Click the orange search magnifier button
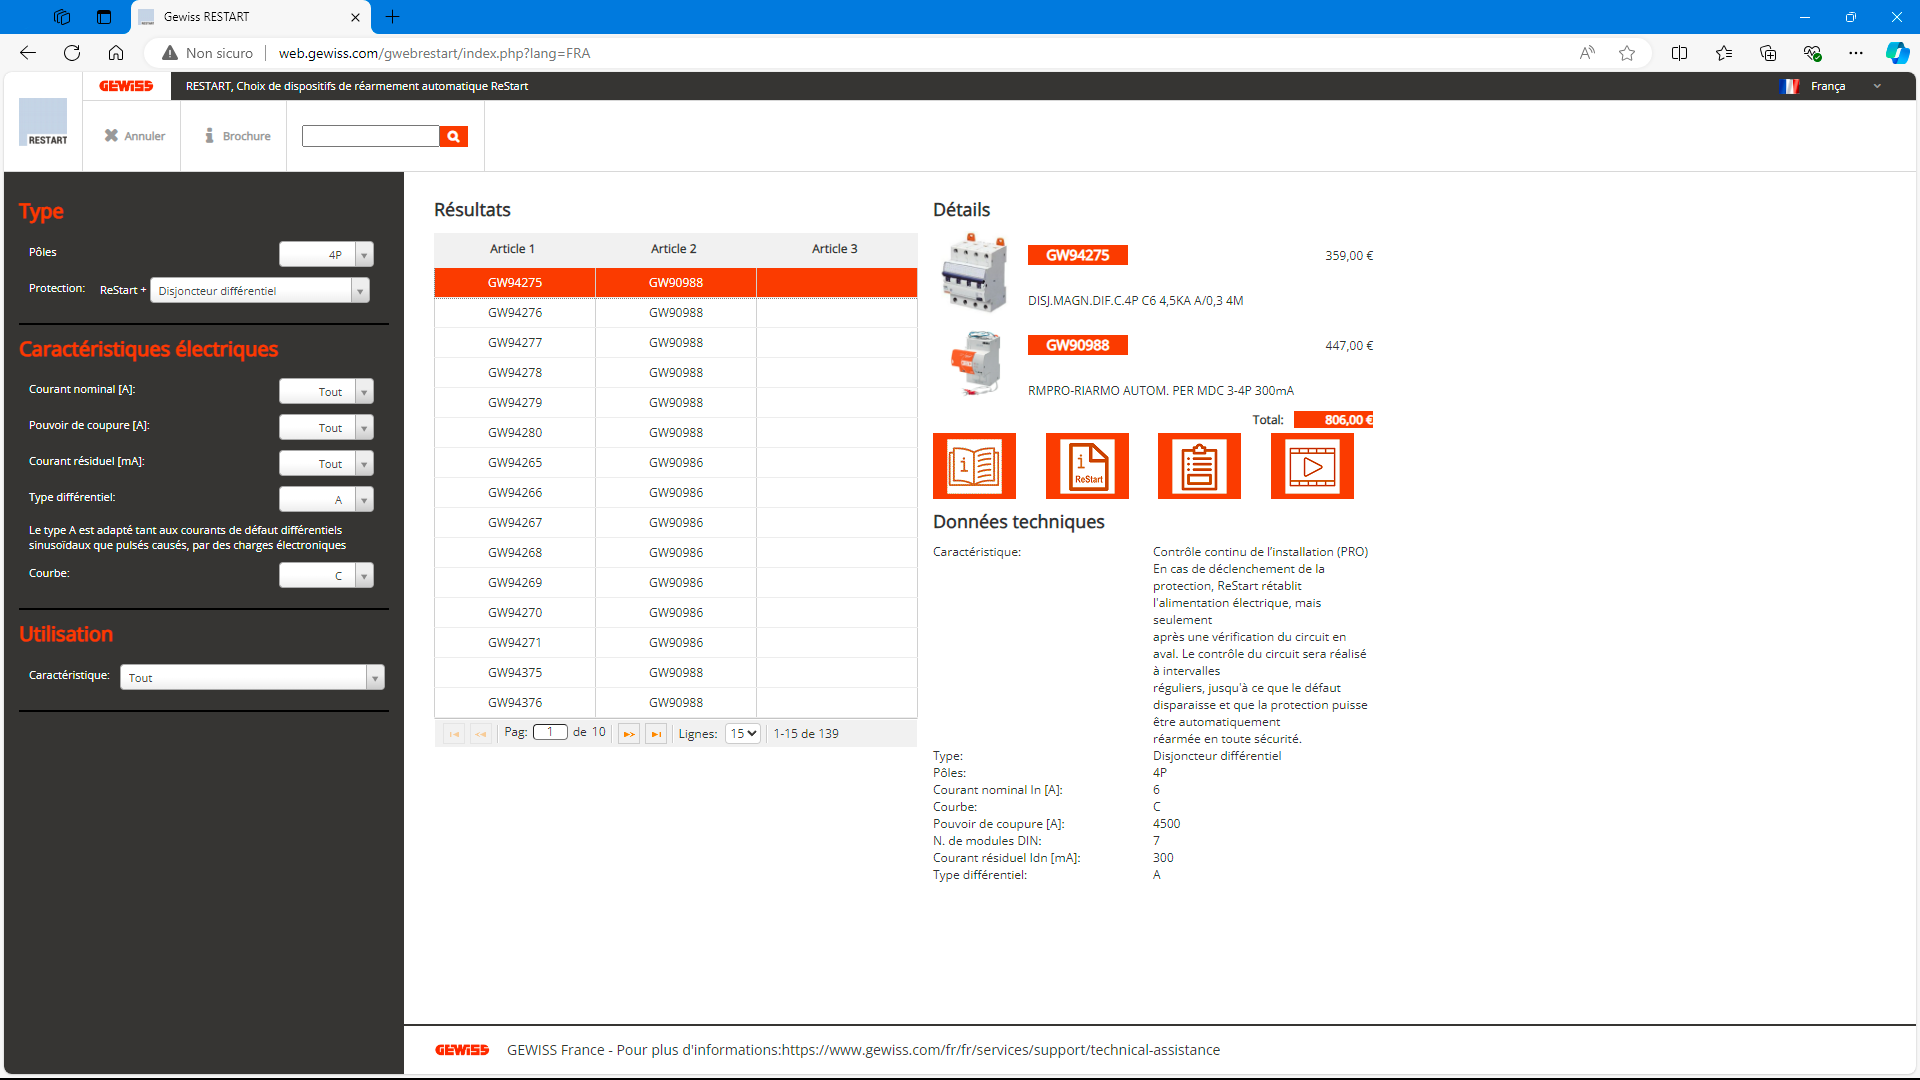Viewport: 1920px width, 1080px height. click(x=454, y=136)
